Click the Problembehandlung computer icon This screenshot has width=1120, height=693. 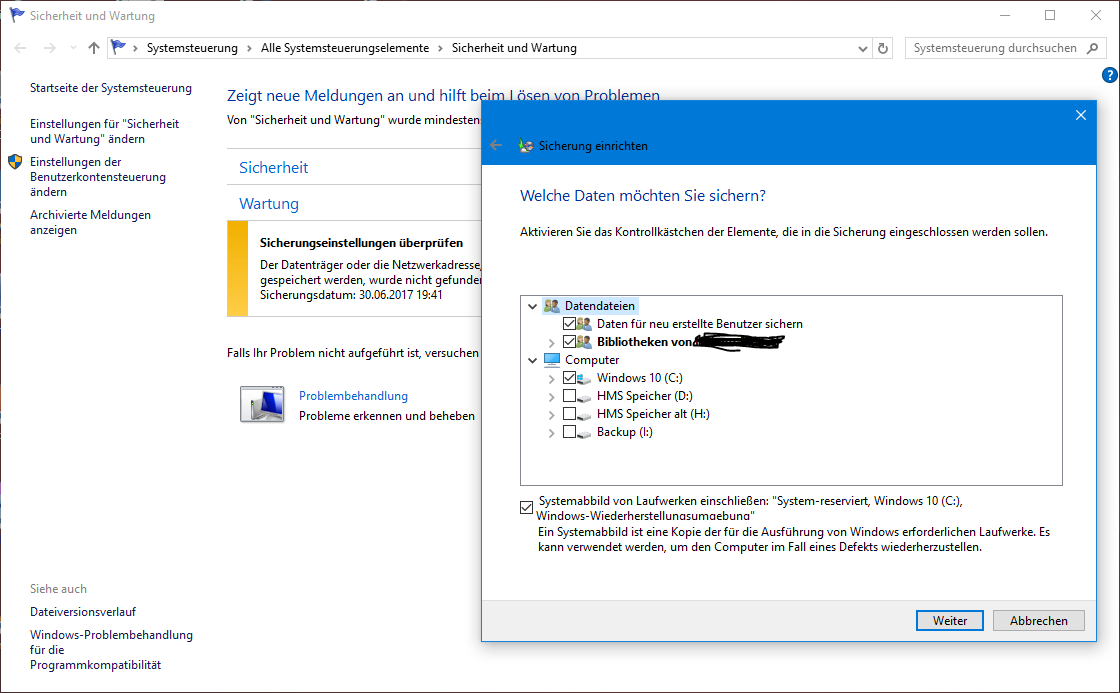(261, 404)
